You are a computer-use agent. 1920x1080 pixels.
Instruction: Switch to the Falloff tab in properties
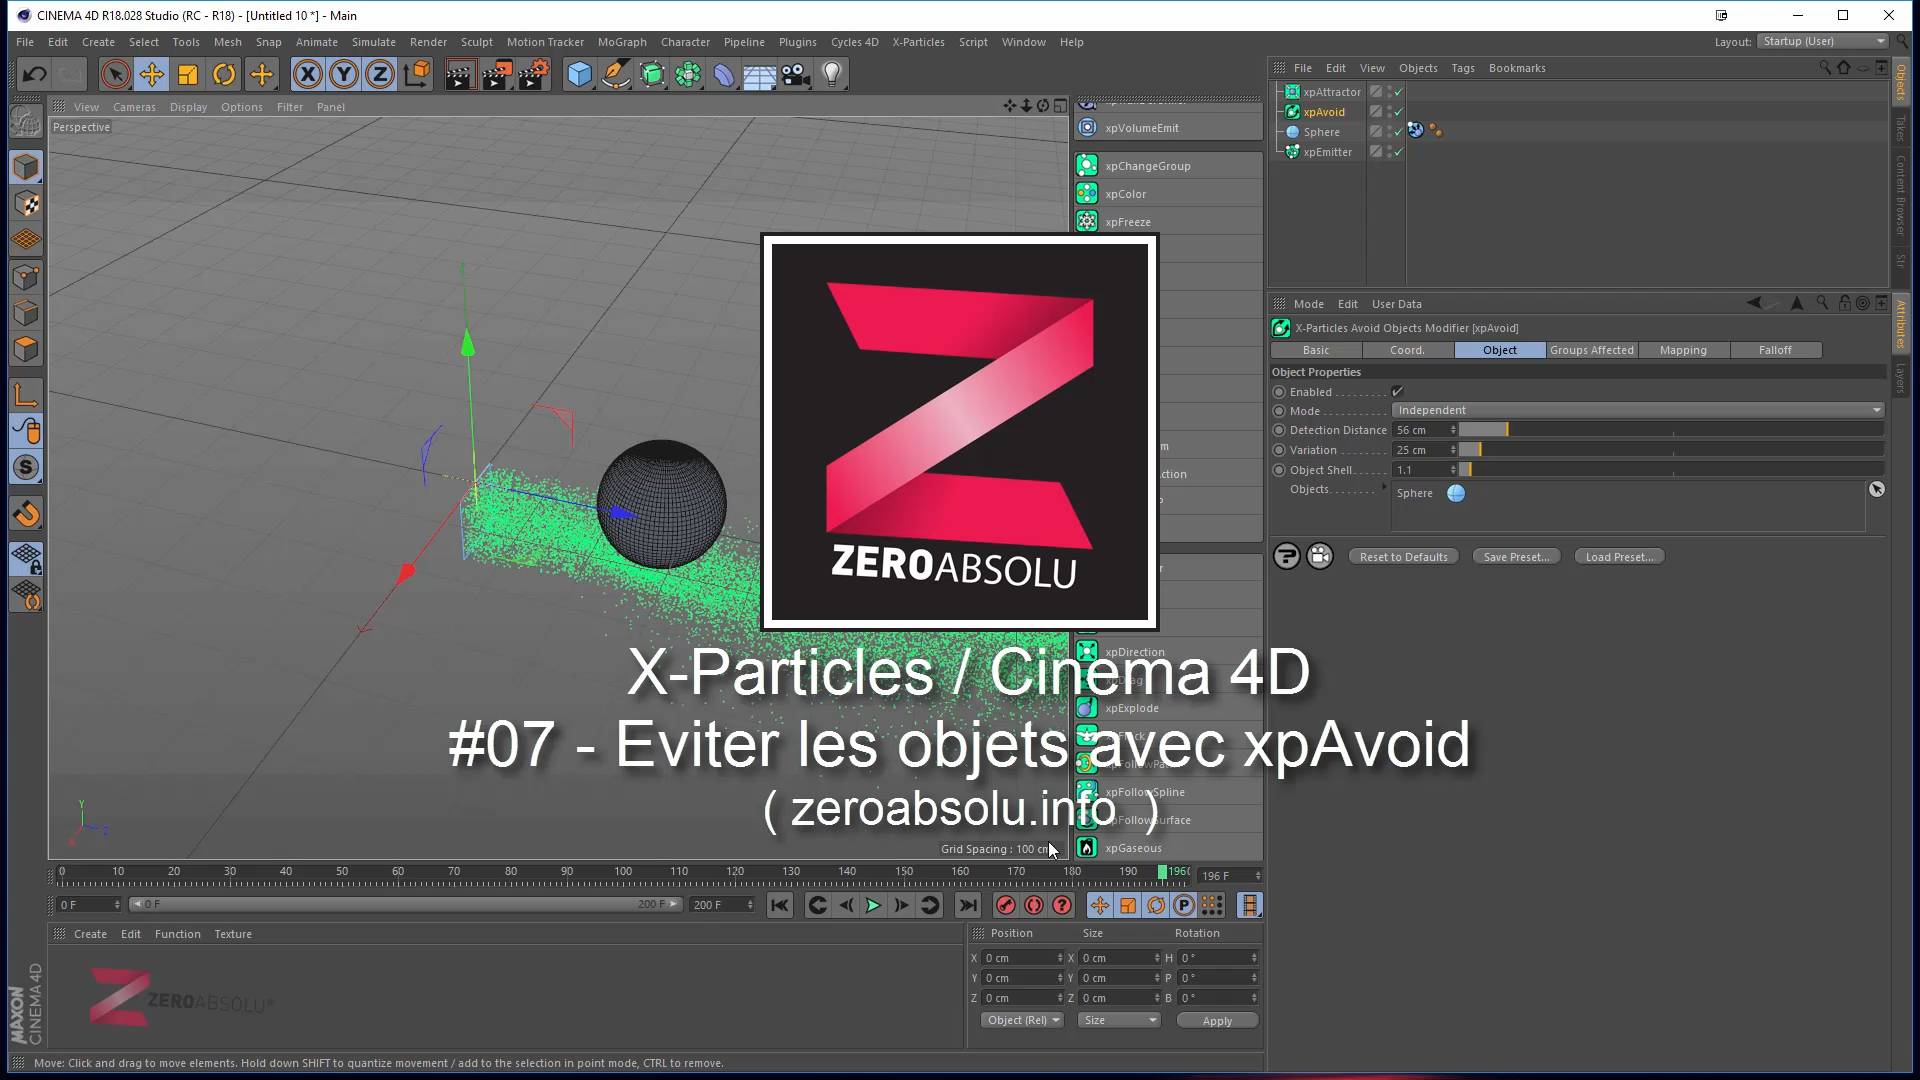click(x=1775, y=349)
